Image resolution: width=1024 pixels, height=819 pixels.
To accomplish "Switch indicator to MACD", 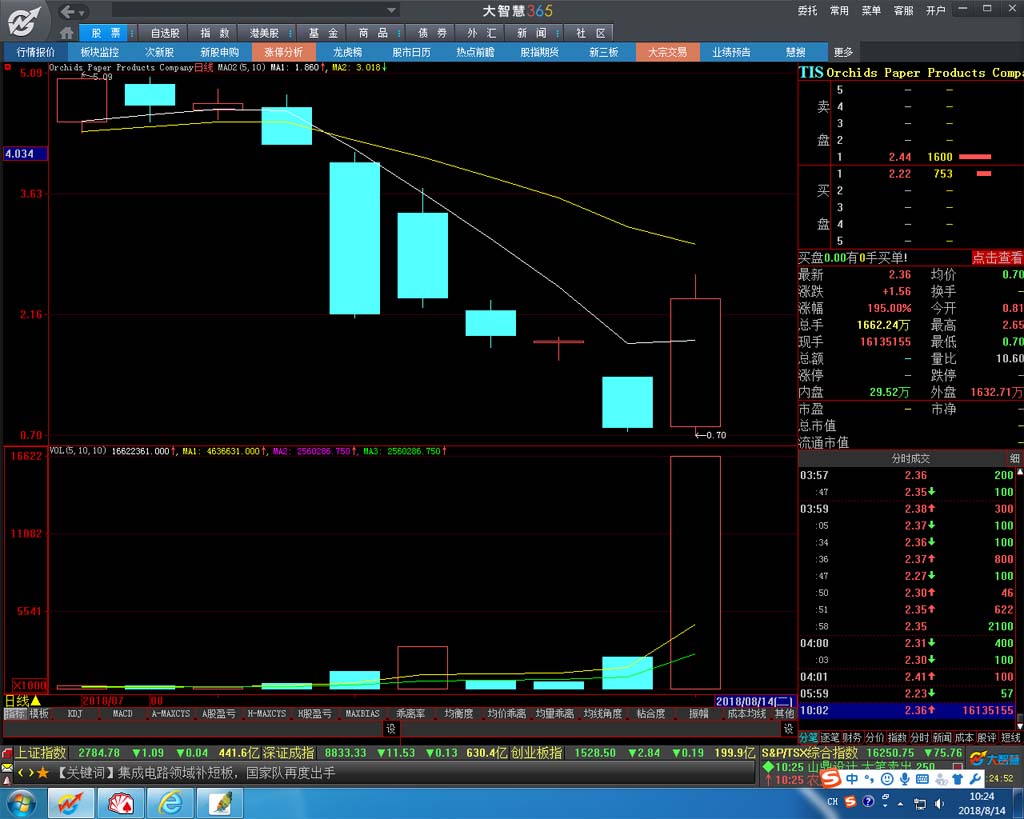I will point(123,714).
